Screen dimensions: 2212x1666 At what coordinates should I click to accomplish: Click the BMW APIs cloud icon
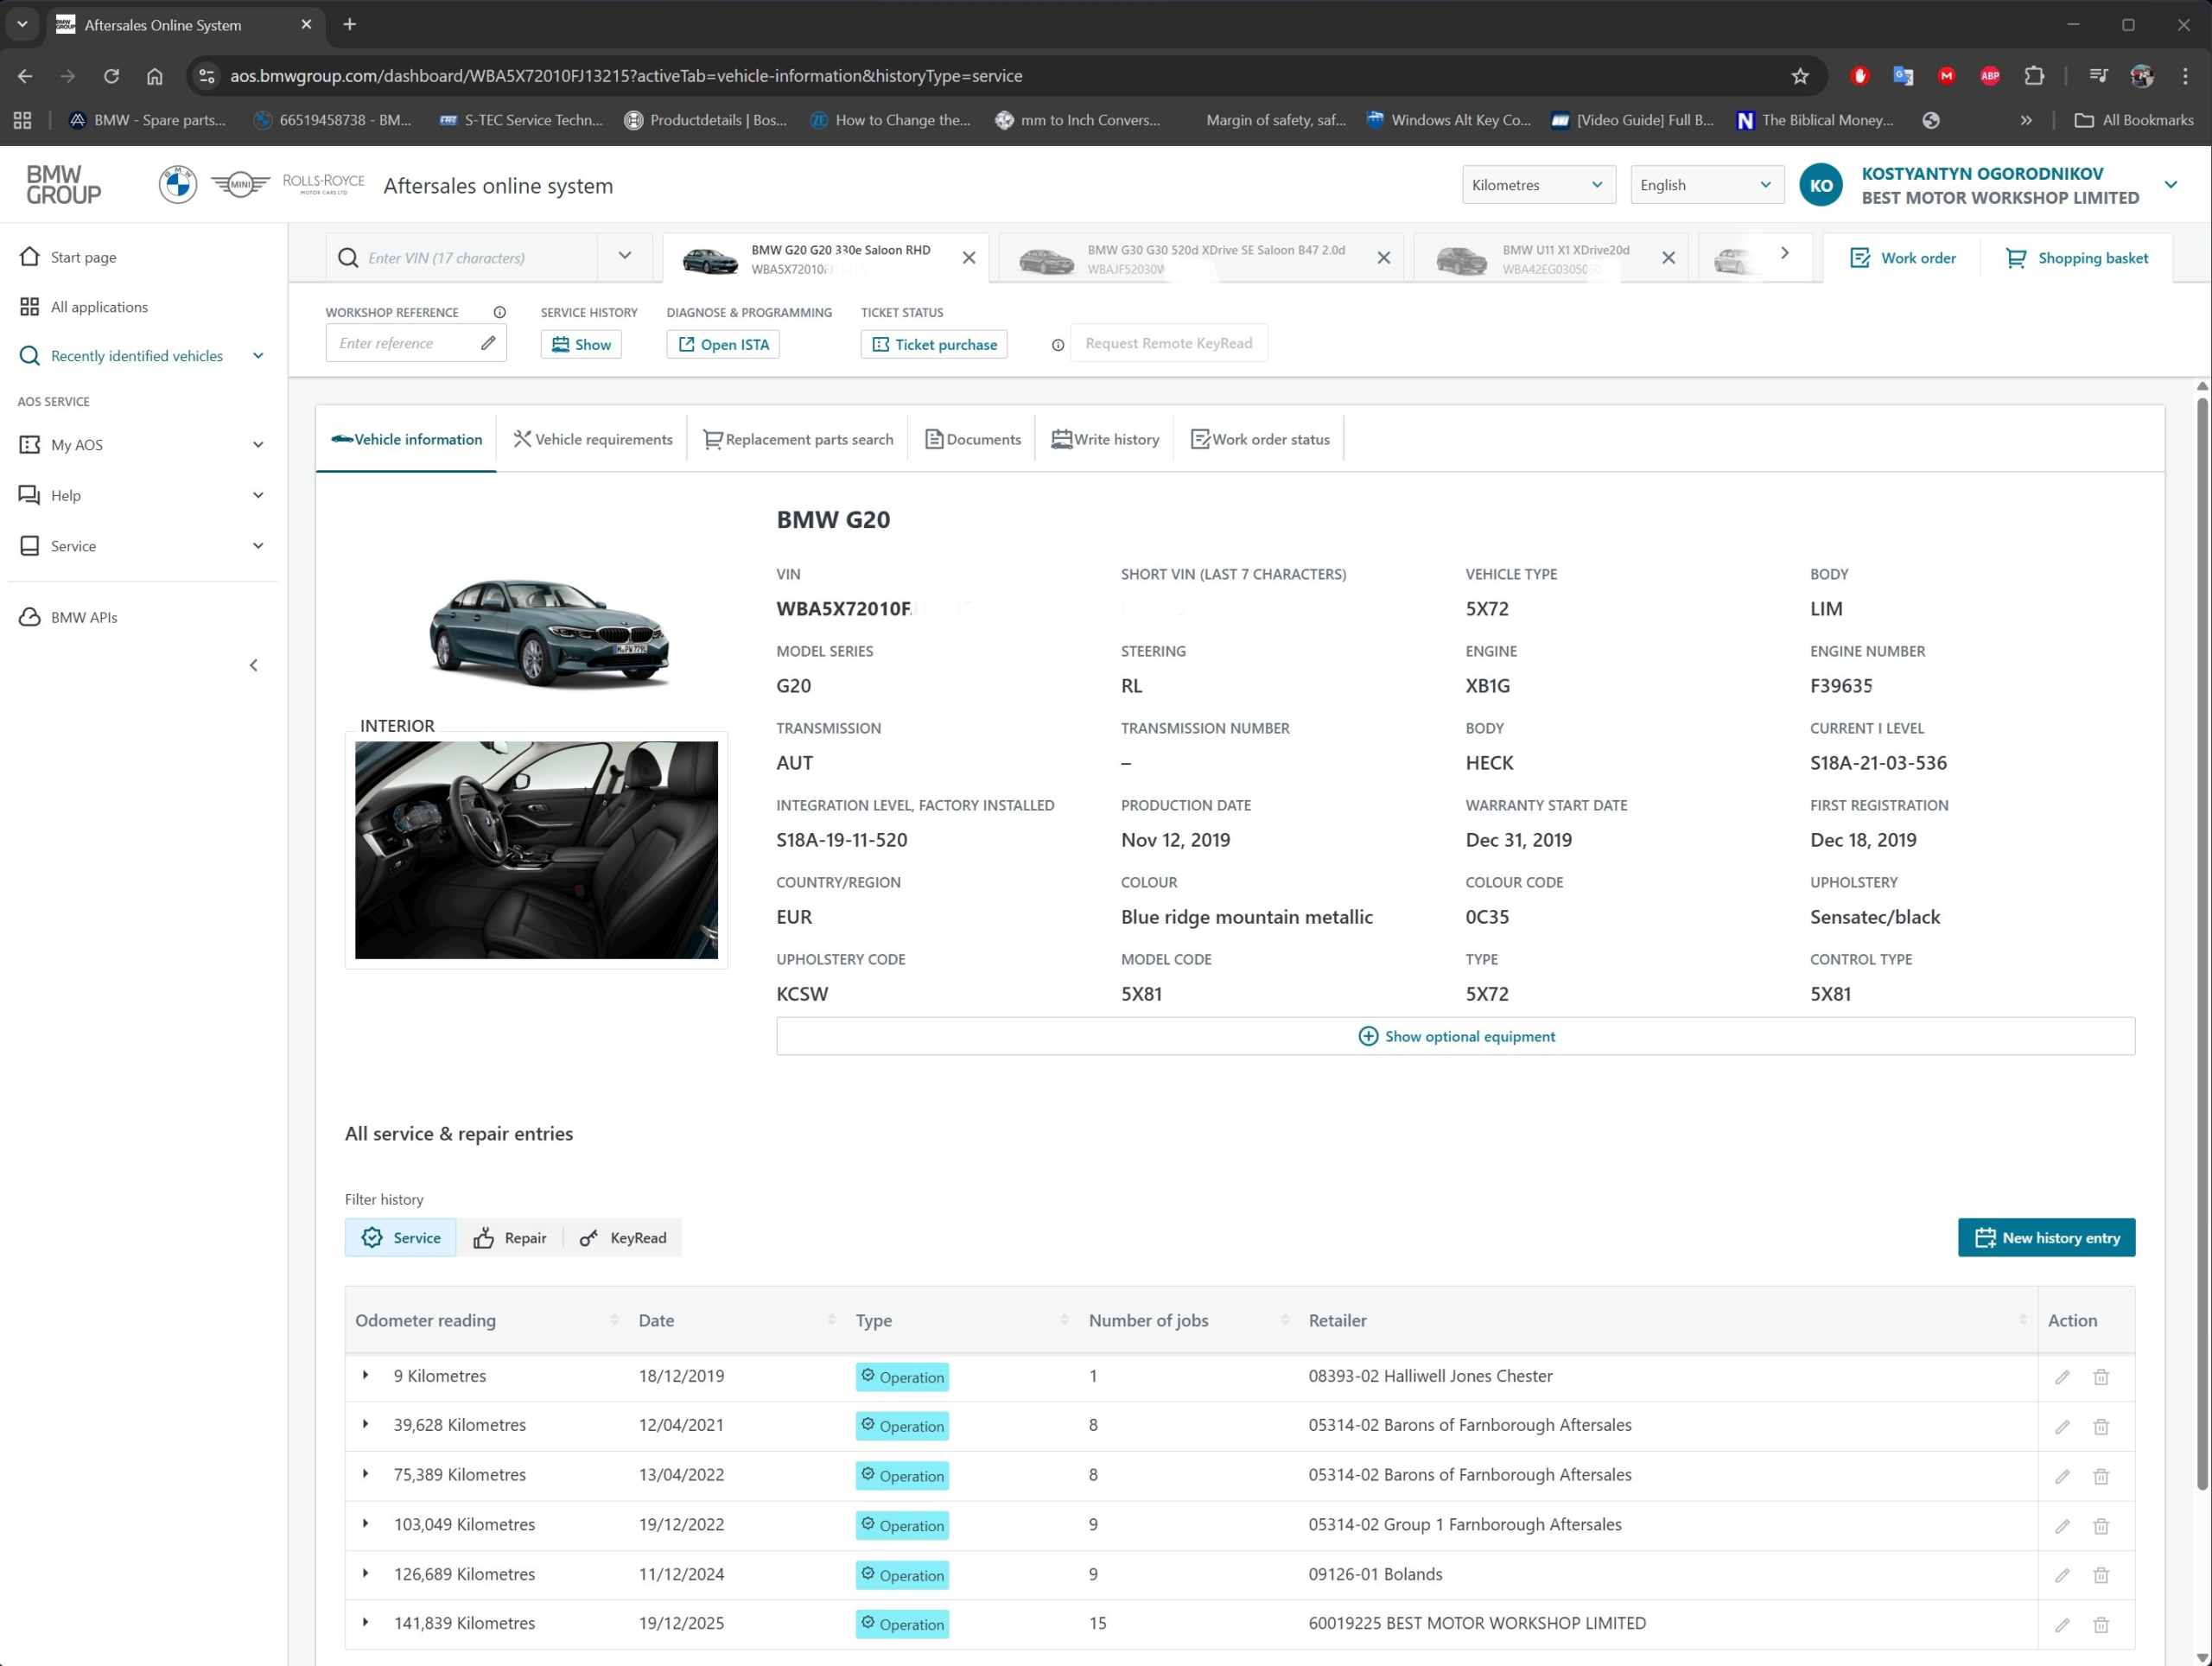tap(30, 617)
